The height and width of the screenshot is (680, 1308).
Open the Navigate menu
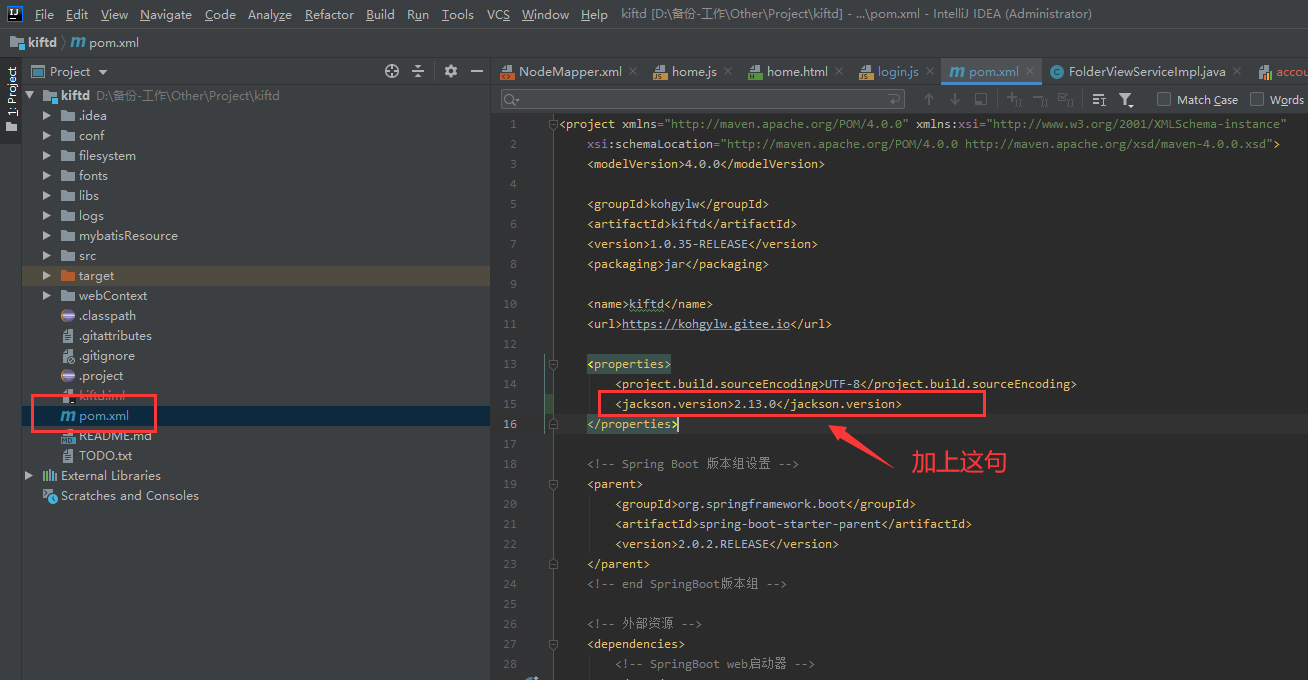pyautogui.click(x=166, y=14)
